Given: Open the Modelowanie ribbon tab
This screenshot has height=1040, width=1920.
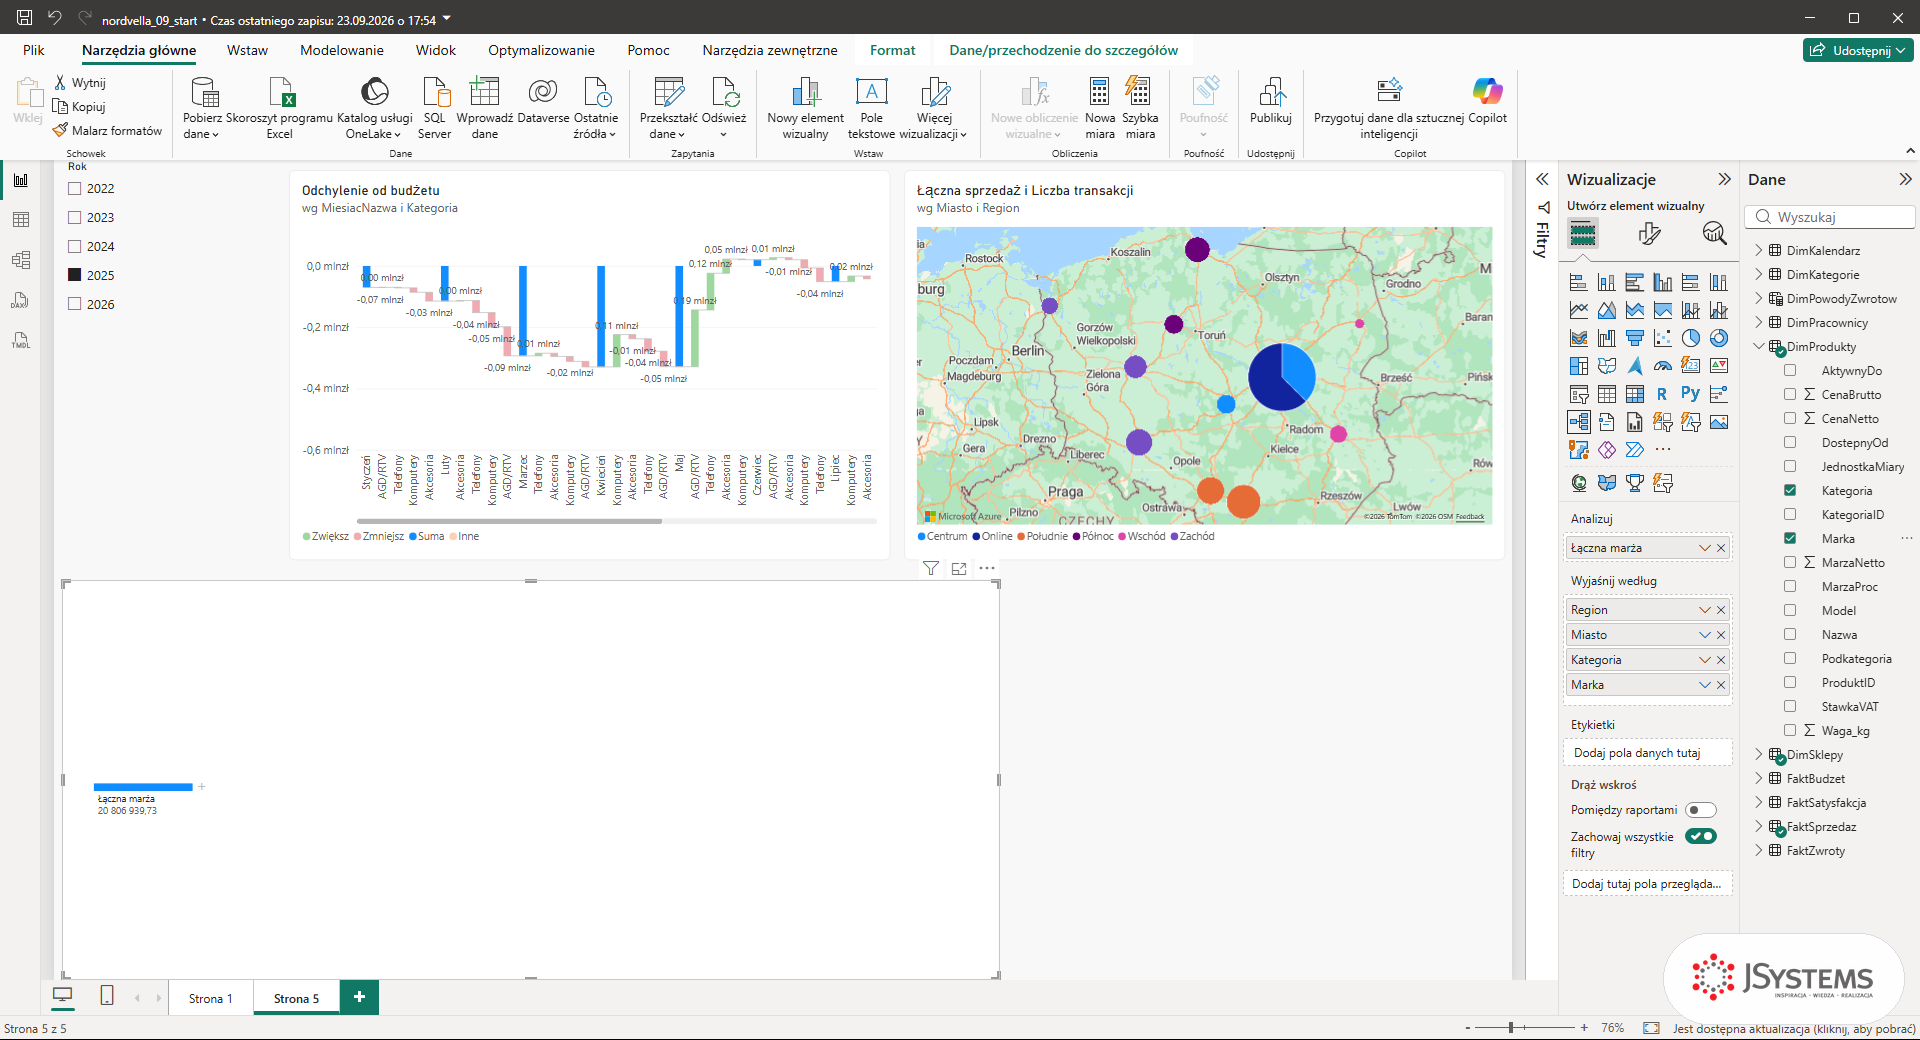Looking at the screenshot, I should pos(342,50).
